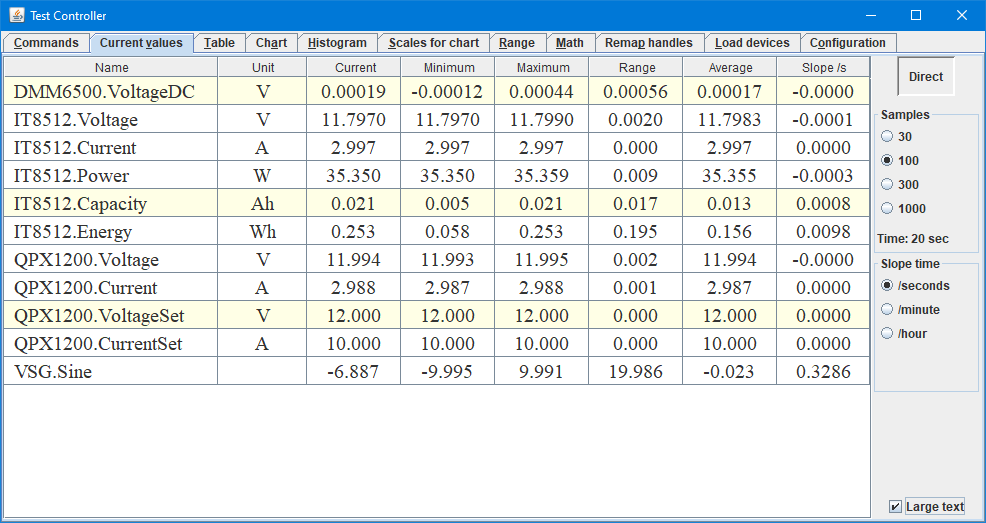Switch to the Current values tab

click(141, 43)
